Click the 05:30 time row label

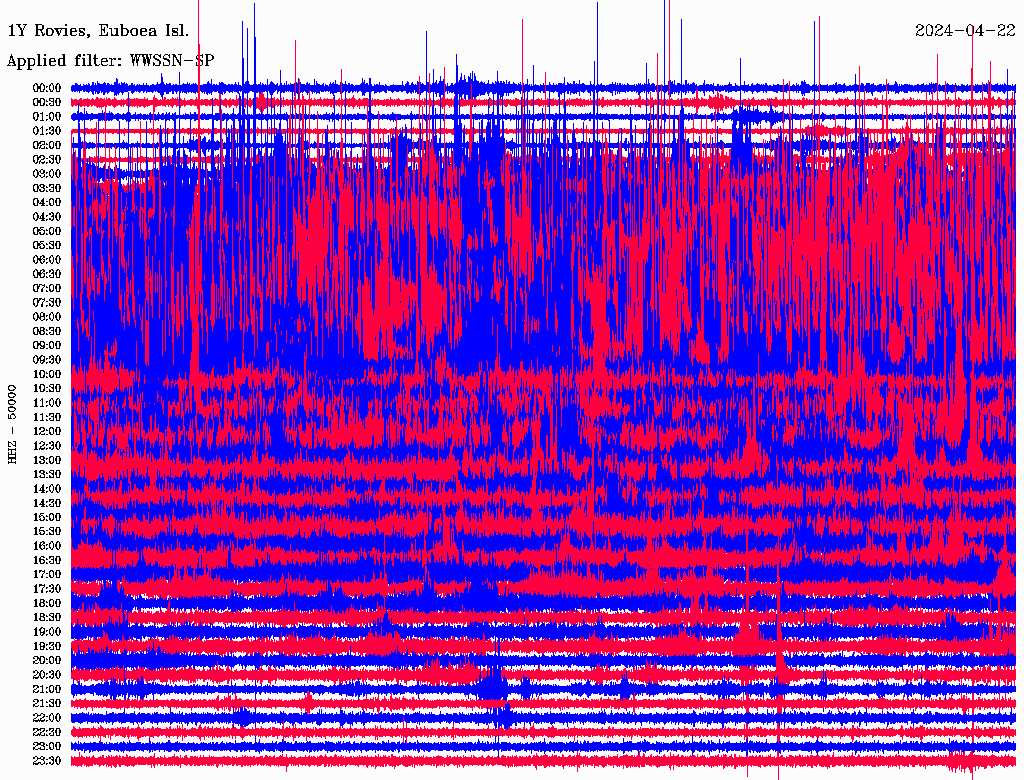click(47, 245)
